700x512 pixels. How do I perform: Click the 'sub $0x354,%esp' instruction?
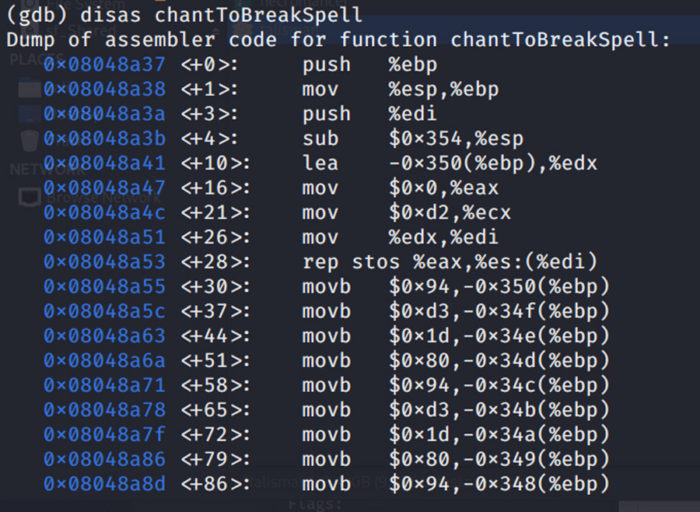pos(413,138)
